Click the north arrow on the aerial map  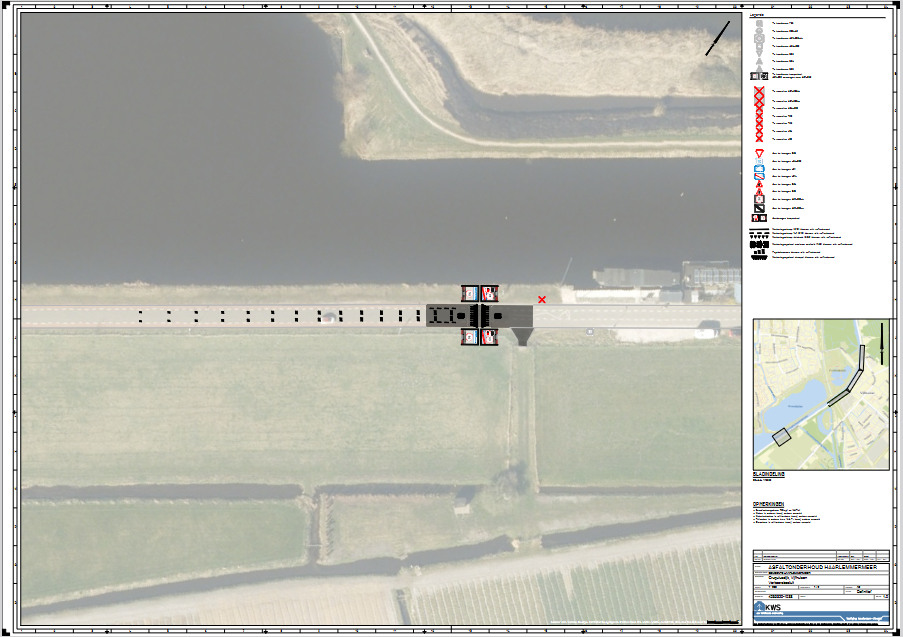[718, 39]
